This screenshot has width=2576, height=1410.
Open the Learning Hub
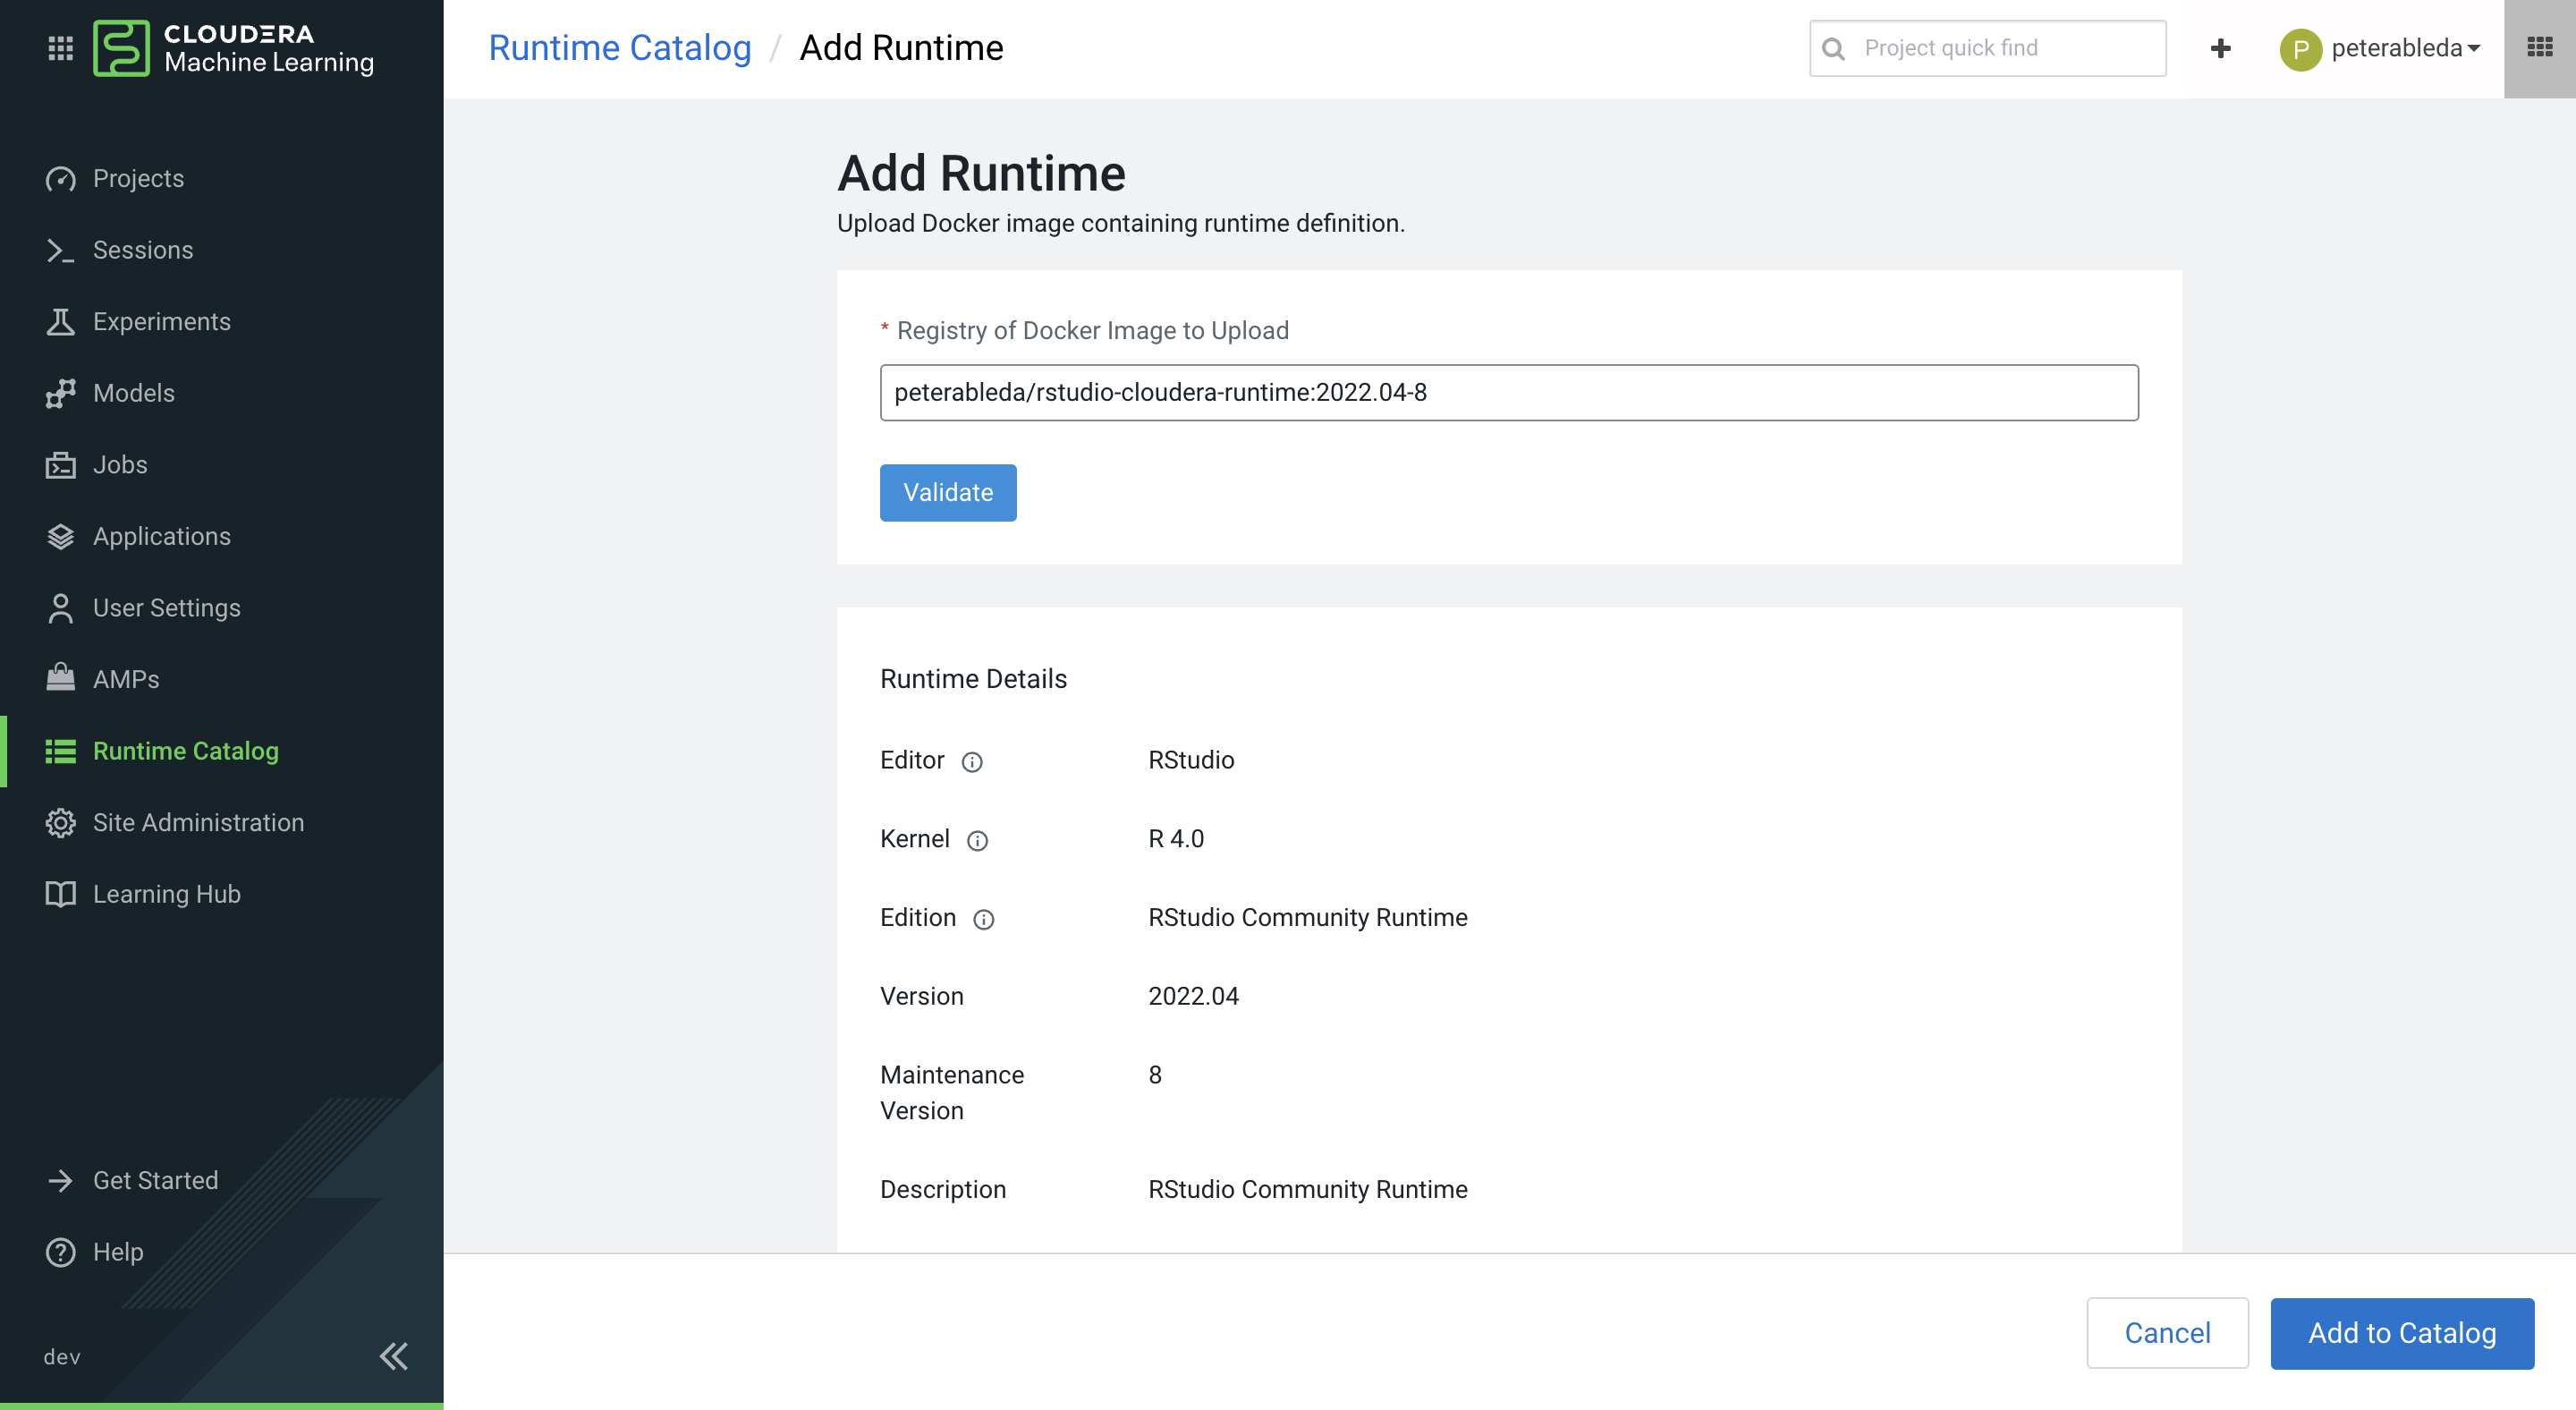point(167,893)
